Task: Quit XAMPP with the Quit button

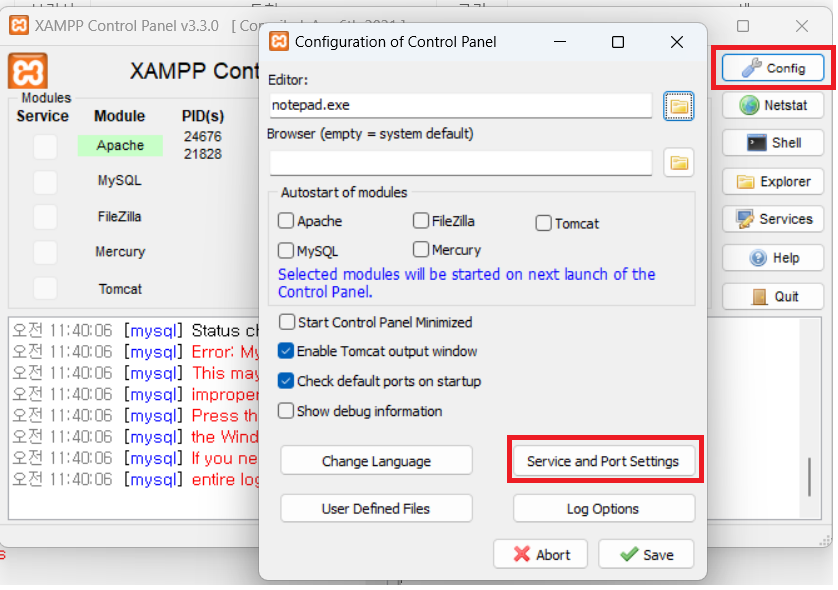Action: coord(773,297)
